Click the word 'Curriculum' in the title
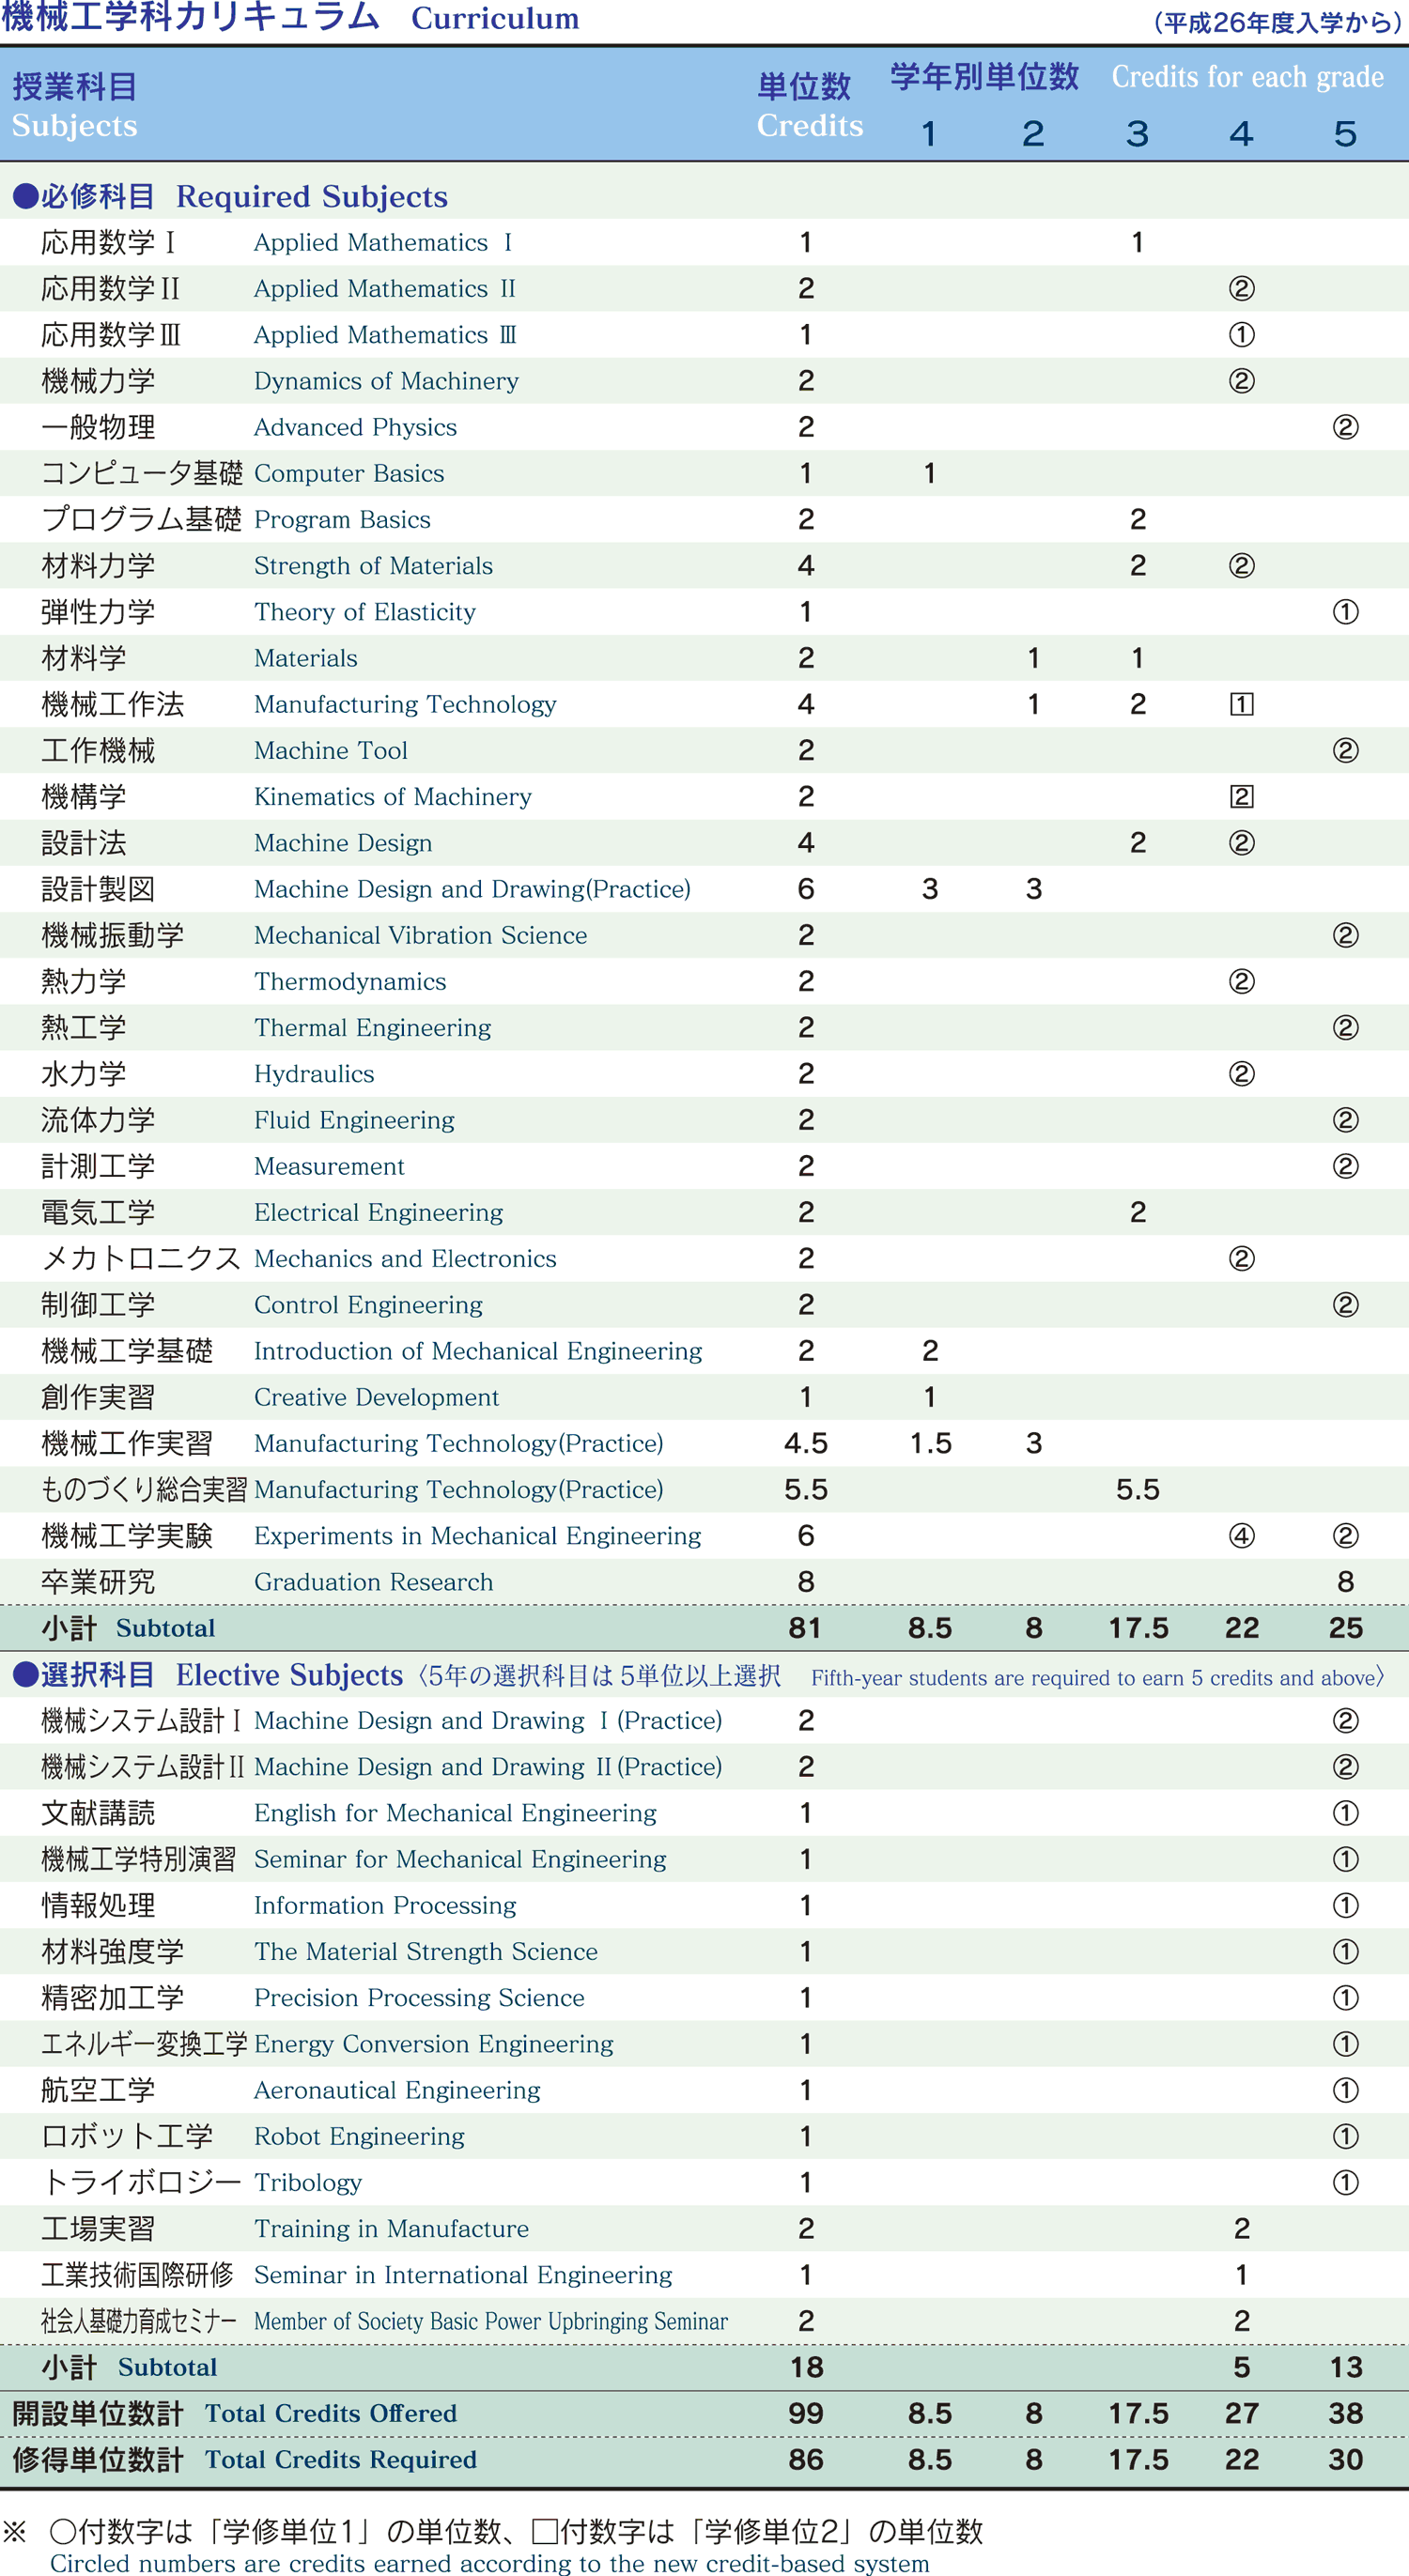This screenshot has width=1409, height=2576. coord(495,18)
